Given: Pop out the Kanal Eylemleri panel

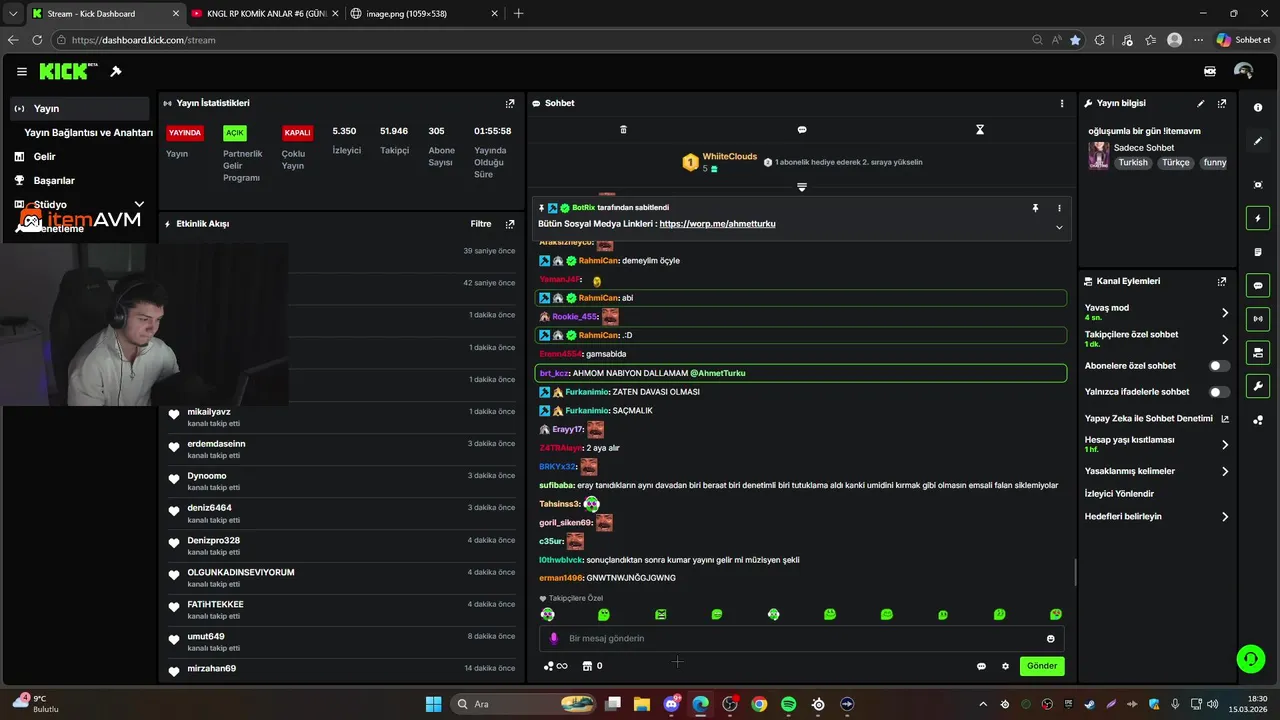Looking at the screenshot, I should click(1222, 282).
